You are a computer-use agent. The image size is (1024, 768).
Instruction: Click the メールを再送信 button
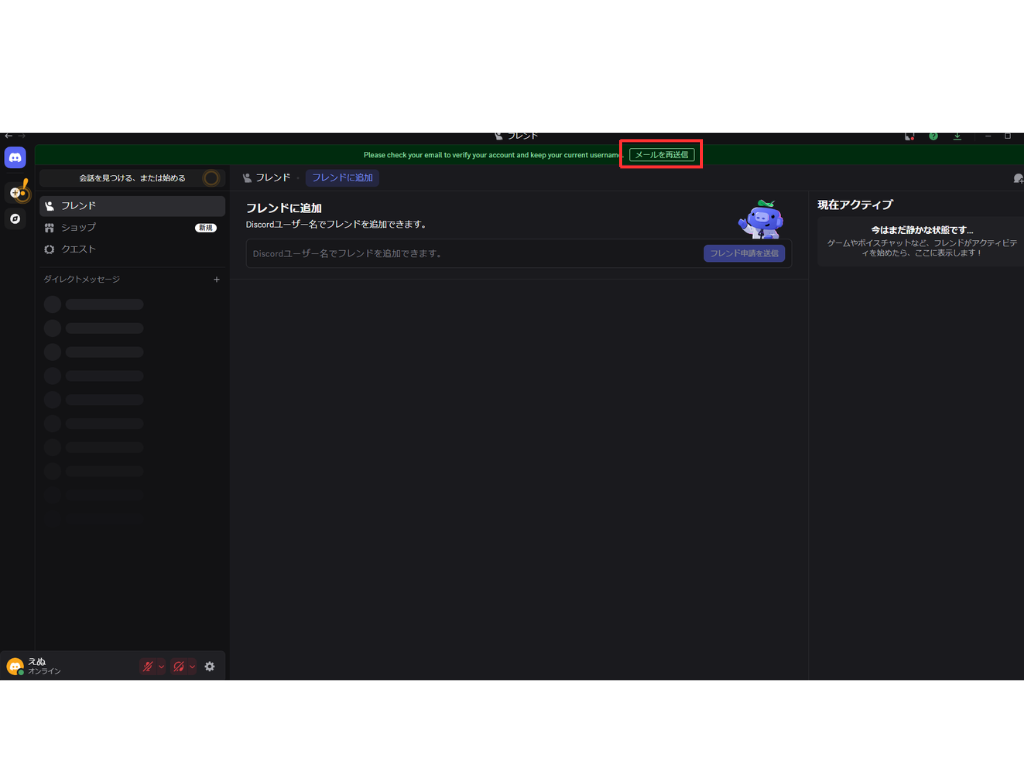661,155
